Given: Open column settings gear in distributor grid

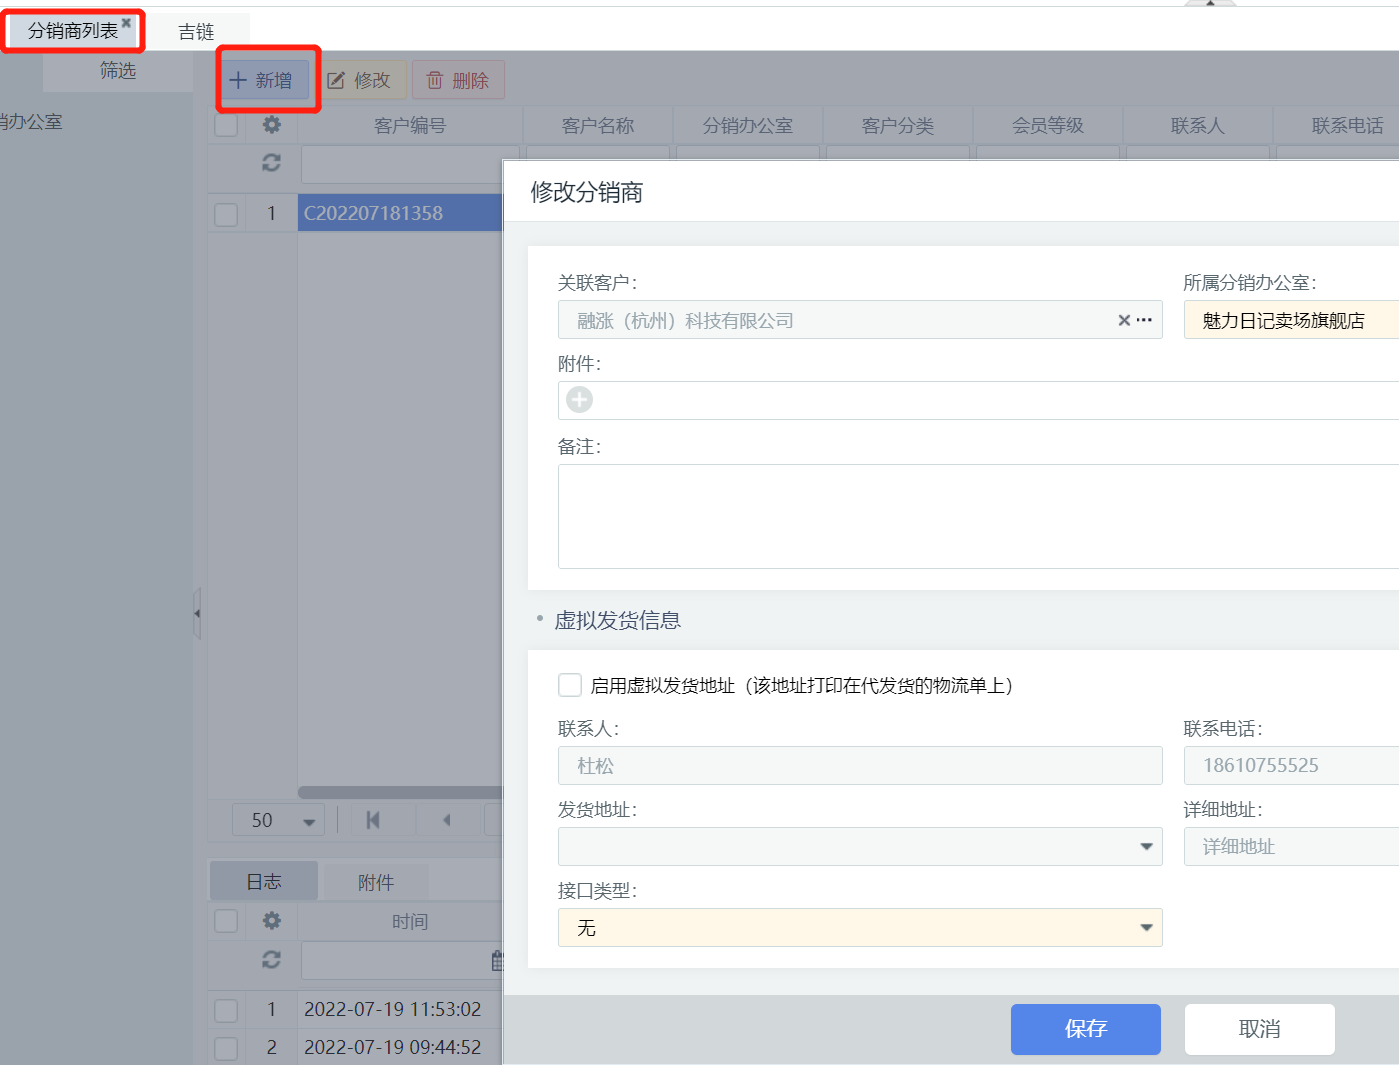Looking at the screenshot, I should point(271,125).
